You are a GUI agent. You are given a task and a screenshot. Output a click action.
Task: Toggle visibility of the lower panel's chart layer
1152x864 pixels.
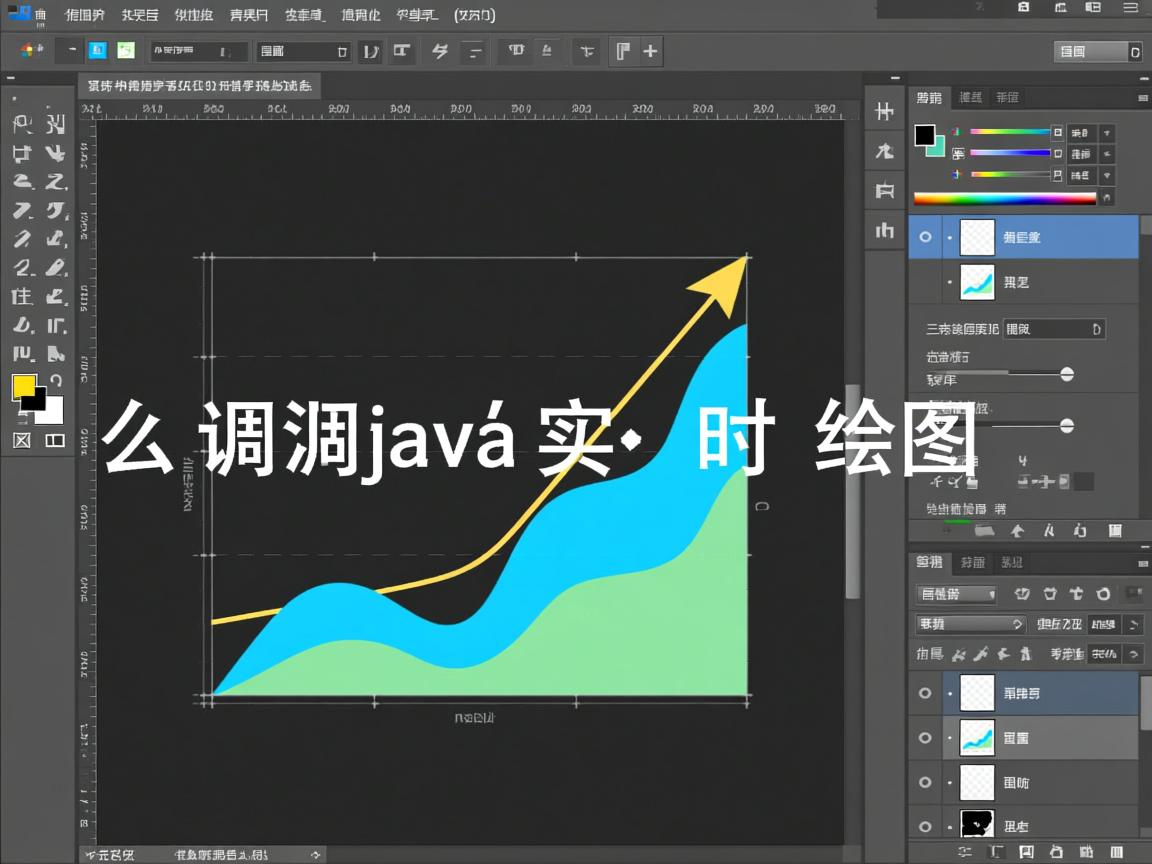925,738
